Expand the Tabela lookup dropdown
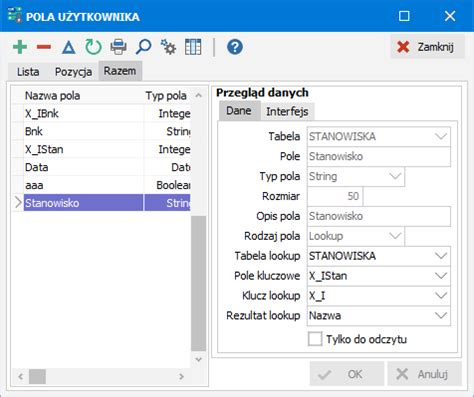Screen dimensions: 474x397 [x=441, y=256]
